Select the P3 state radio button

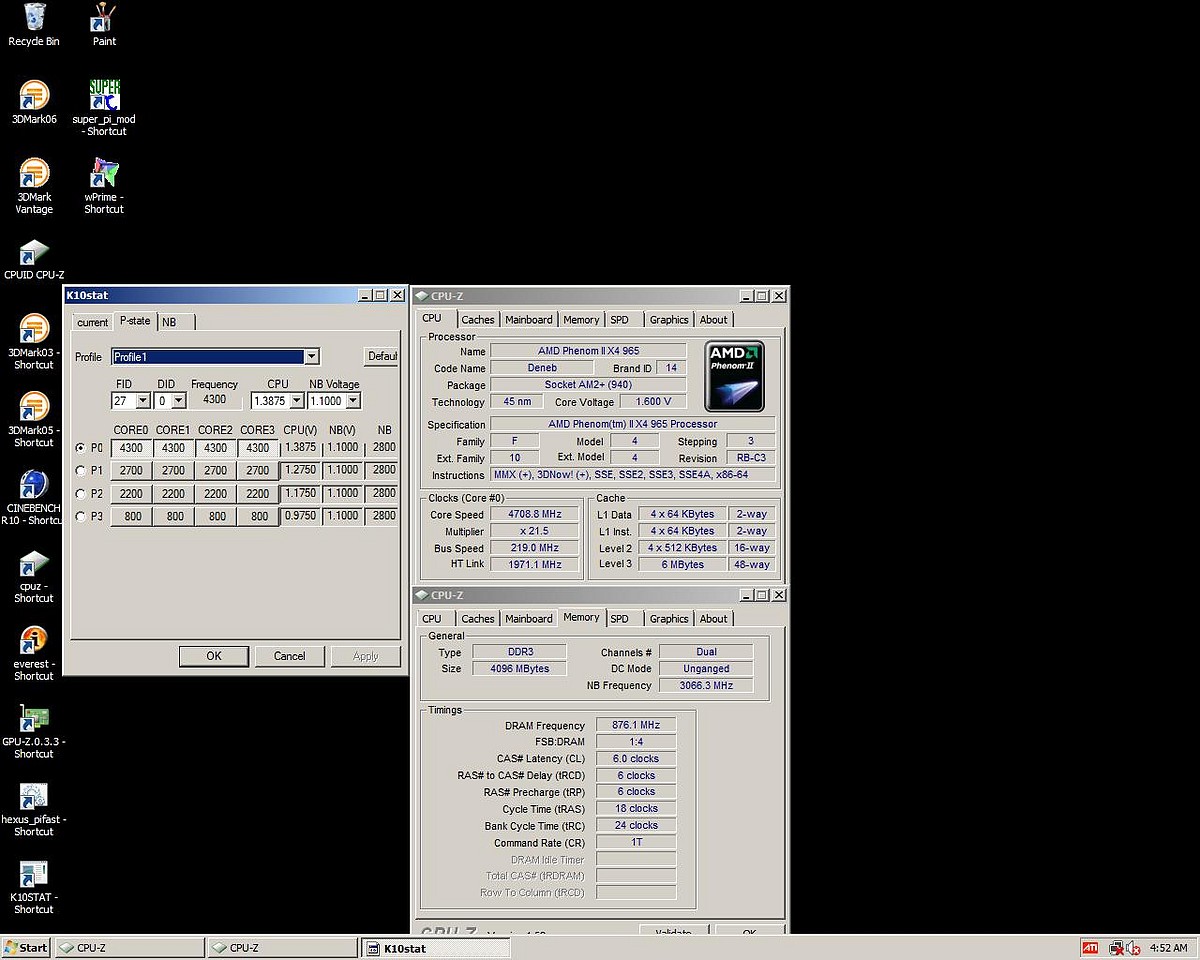click(x=81, y=516)
